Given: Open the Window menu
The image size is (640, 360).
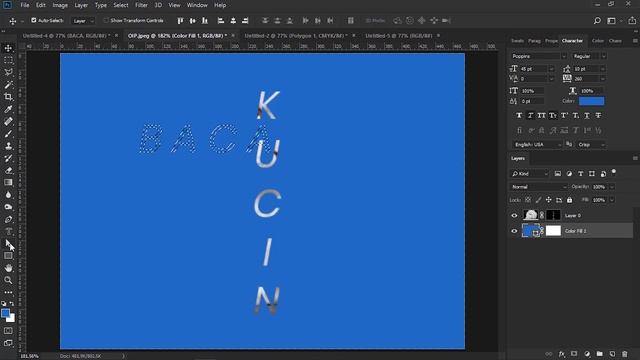Looking at the screenshot, I should click(x=197, y=5).
